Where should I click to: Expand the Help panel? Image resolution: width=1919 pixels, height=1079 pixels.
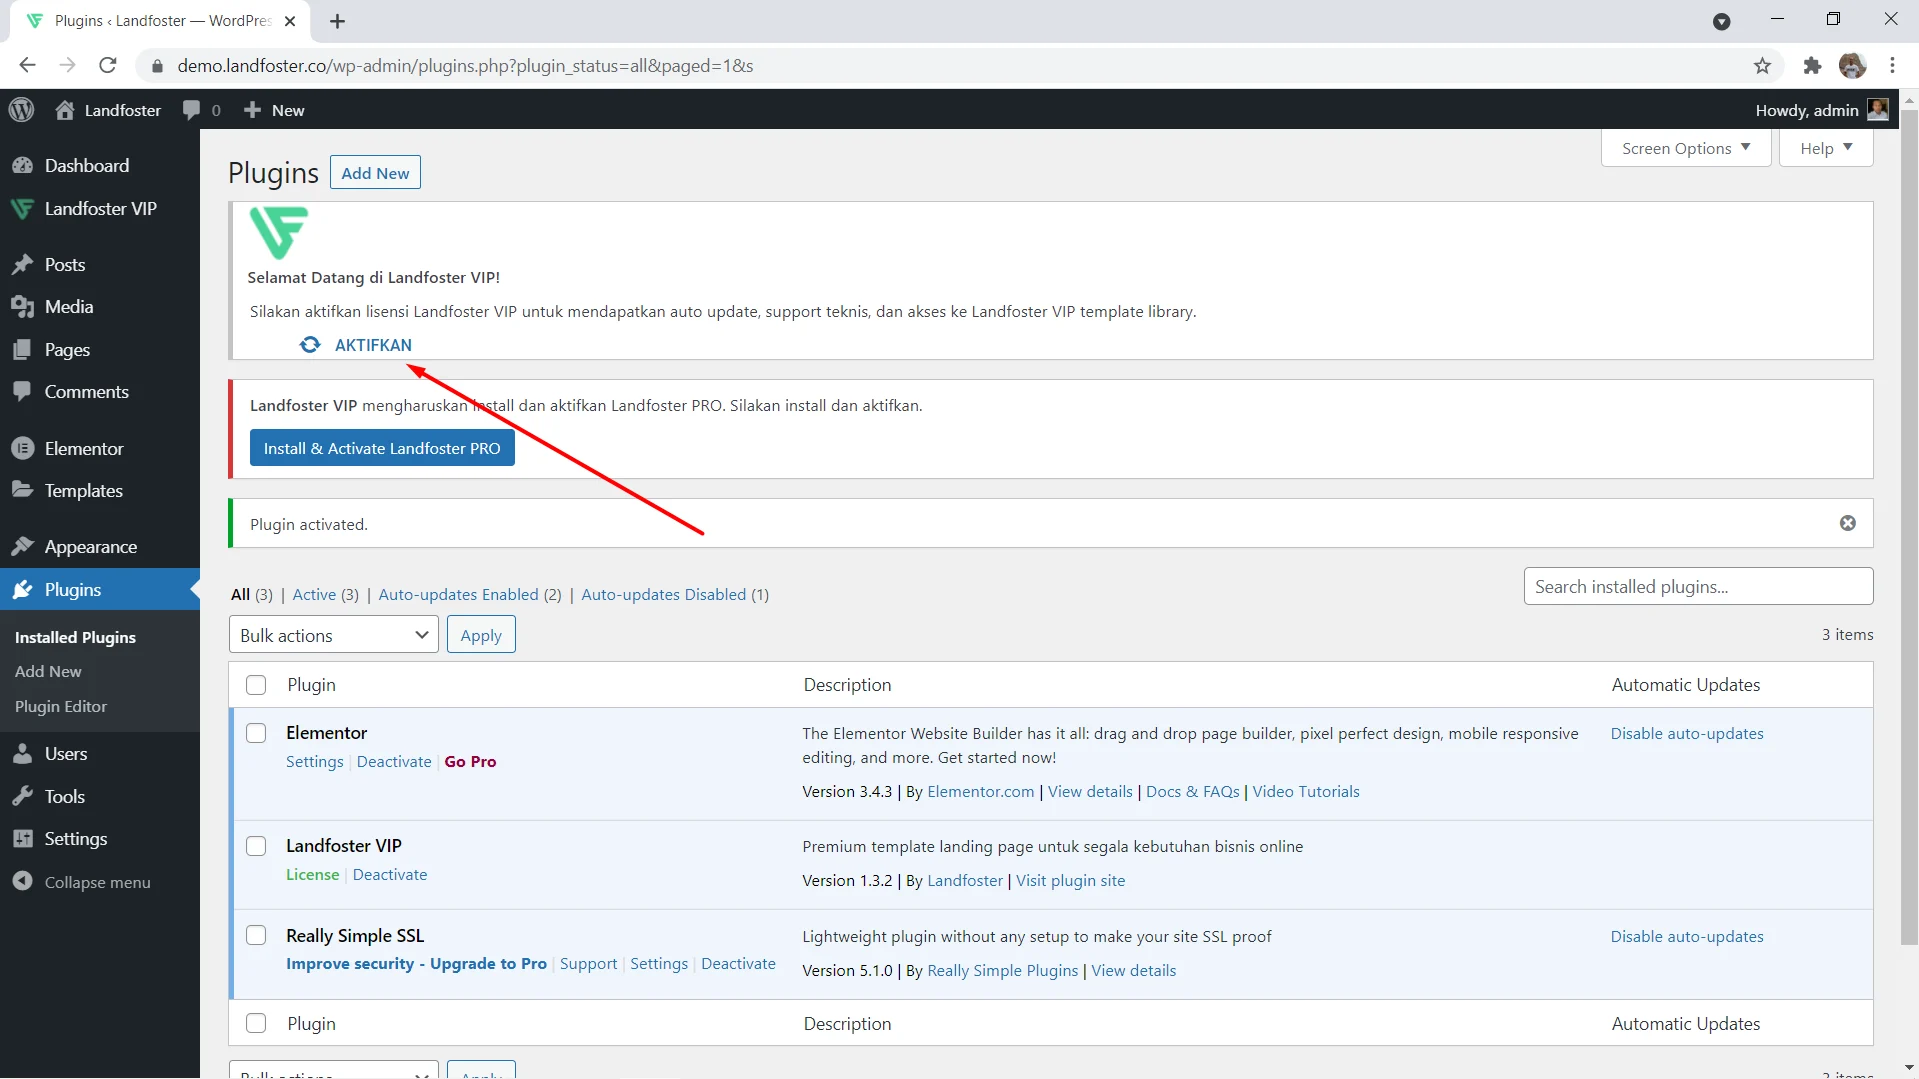click(x=1826, y=148)
